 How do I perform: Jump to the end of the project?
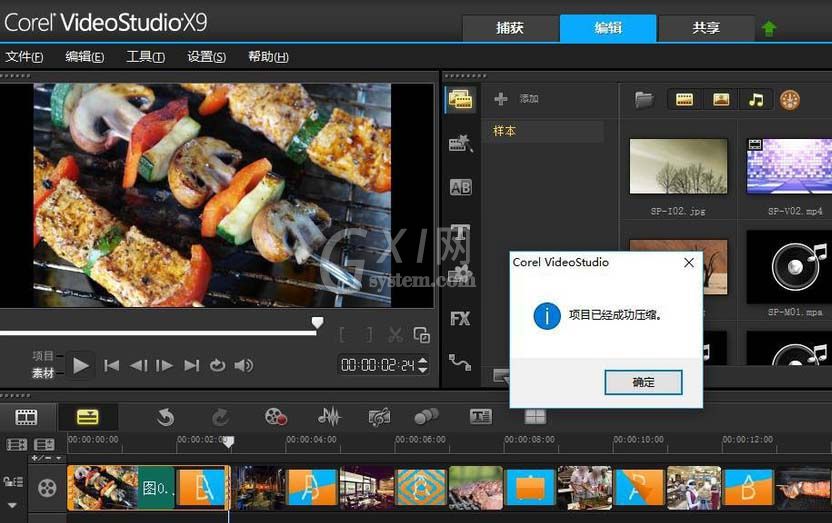pos(191,365)
